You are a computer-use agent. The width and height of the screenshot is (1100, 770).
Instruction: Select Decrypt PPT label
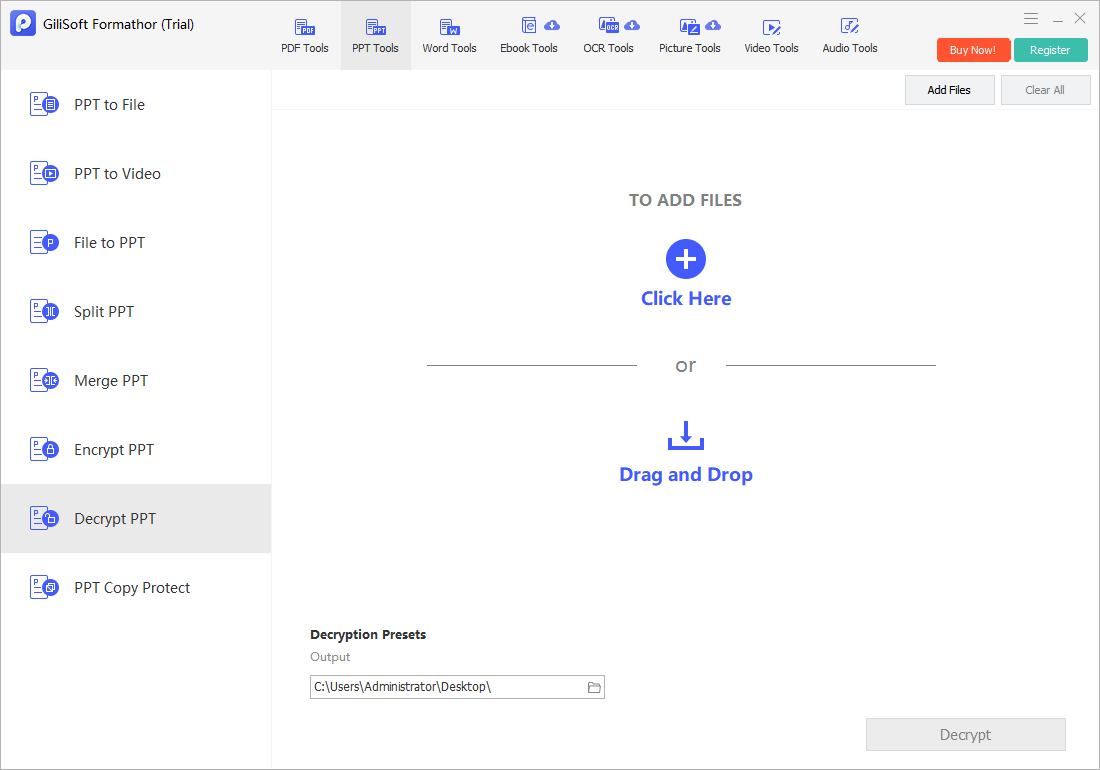115,518
